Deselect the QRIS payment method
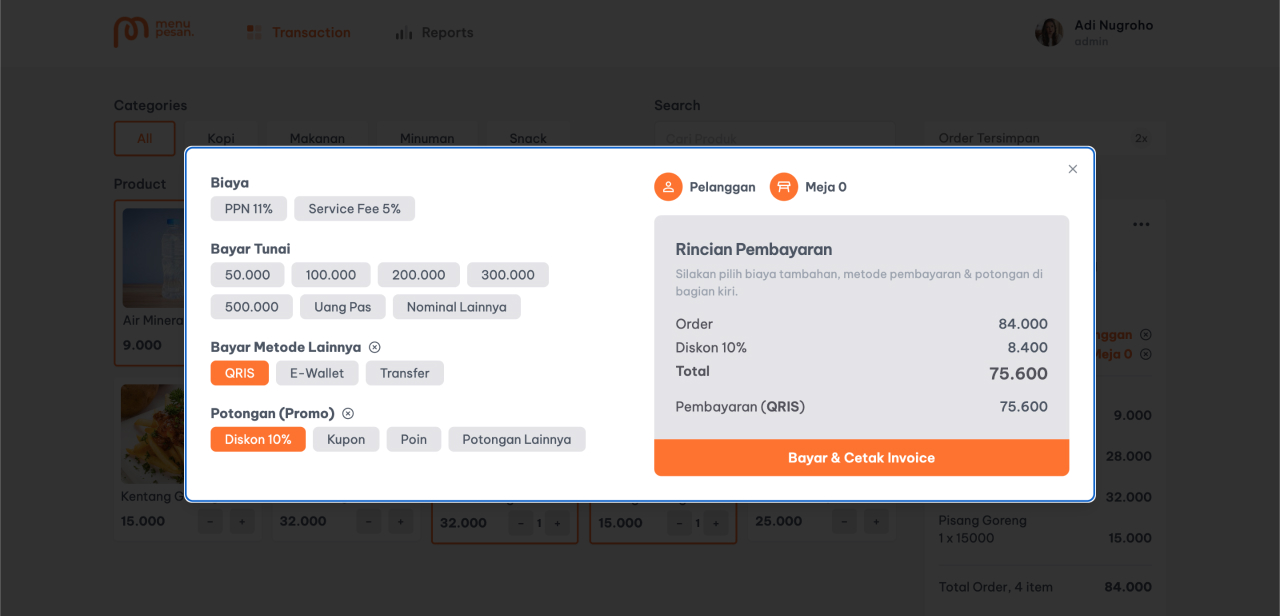1280x616 pixels. [x=240, y=373]
